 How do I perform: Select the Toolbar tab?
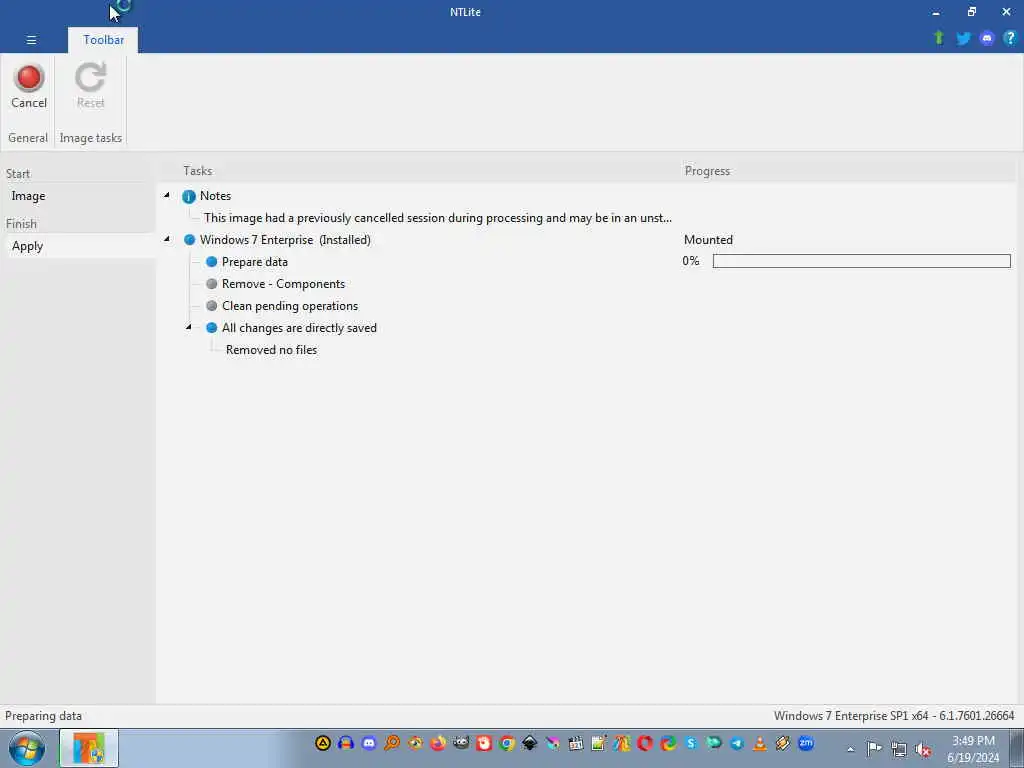tap(103, 40)
